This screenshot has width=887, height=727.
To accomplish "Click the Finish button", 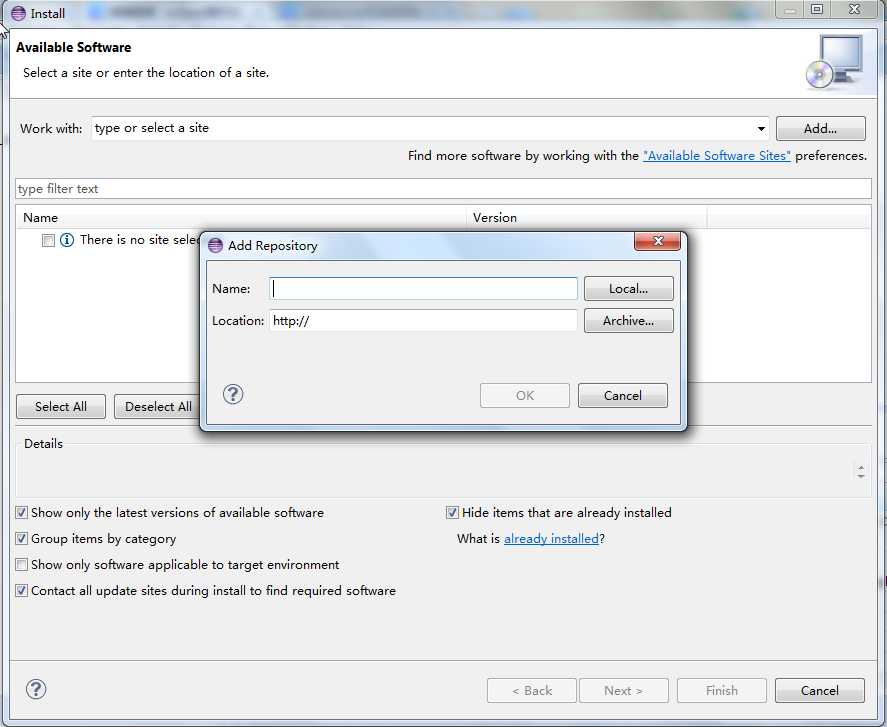I will pyautogui.click(x=721, y=690).
